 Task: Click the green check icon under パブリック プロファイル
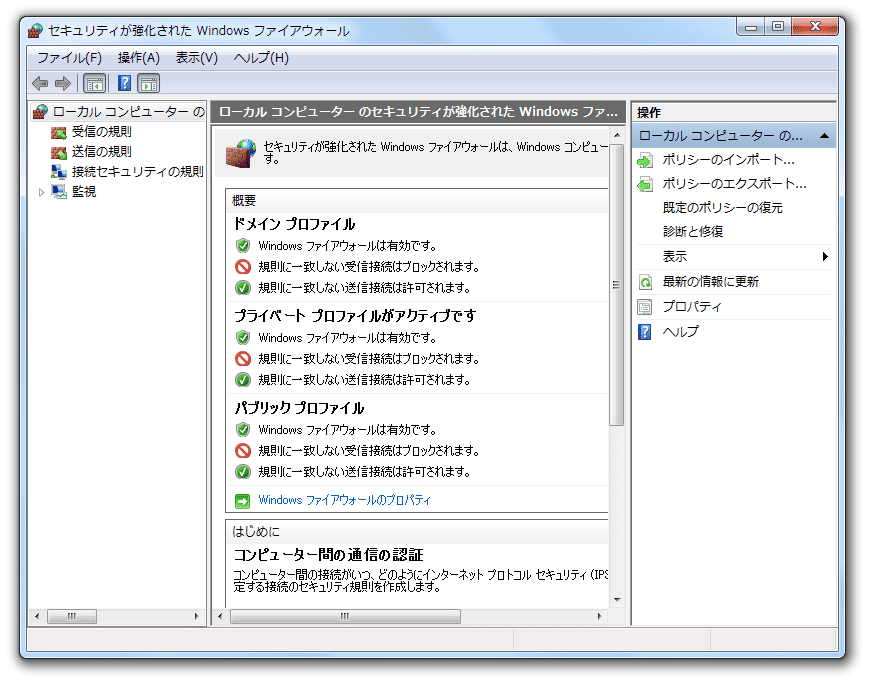(242, 472)
